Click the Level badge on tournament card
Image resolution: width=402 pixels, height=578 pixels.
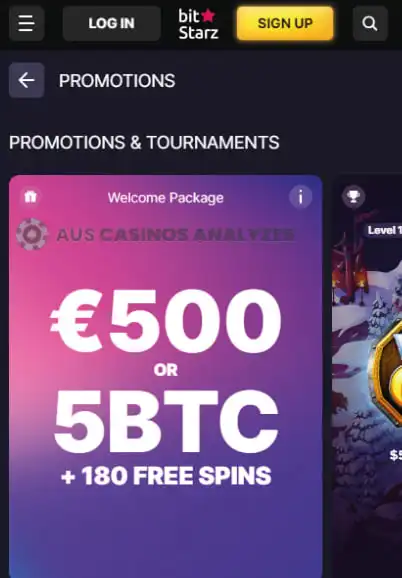tap(383, 230)
